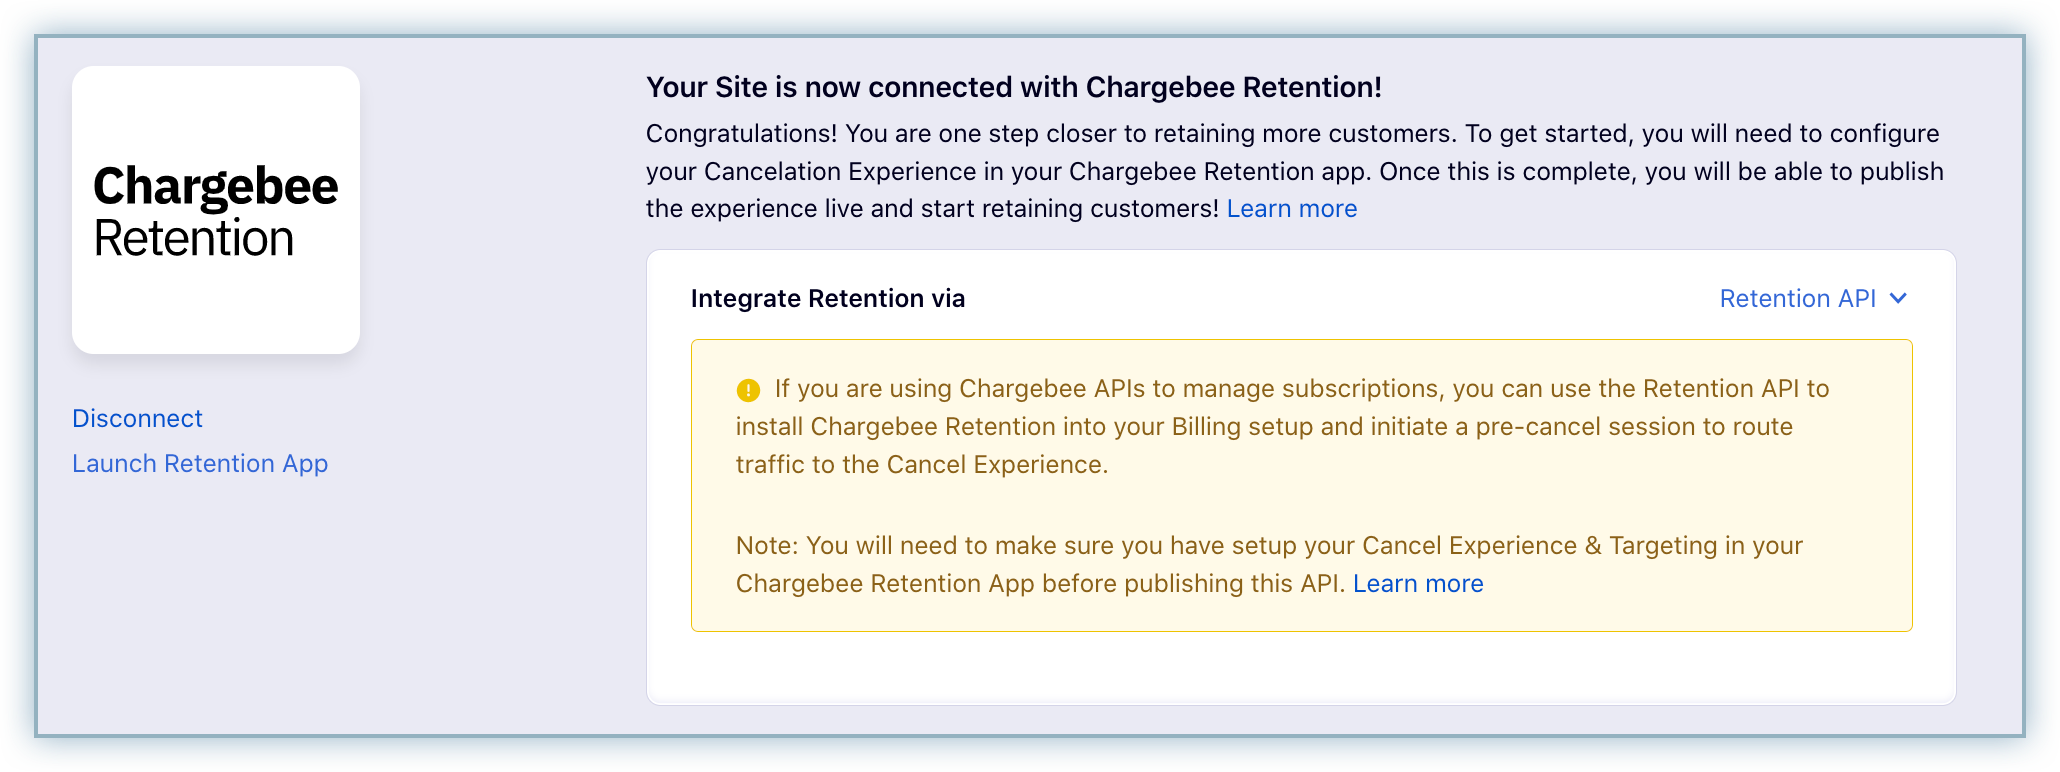Click the 'Congratulations!' intro paragraph
This screenshot has width=2060, height=772.
click(1295, 171)
